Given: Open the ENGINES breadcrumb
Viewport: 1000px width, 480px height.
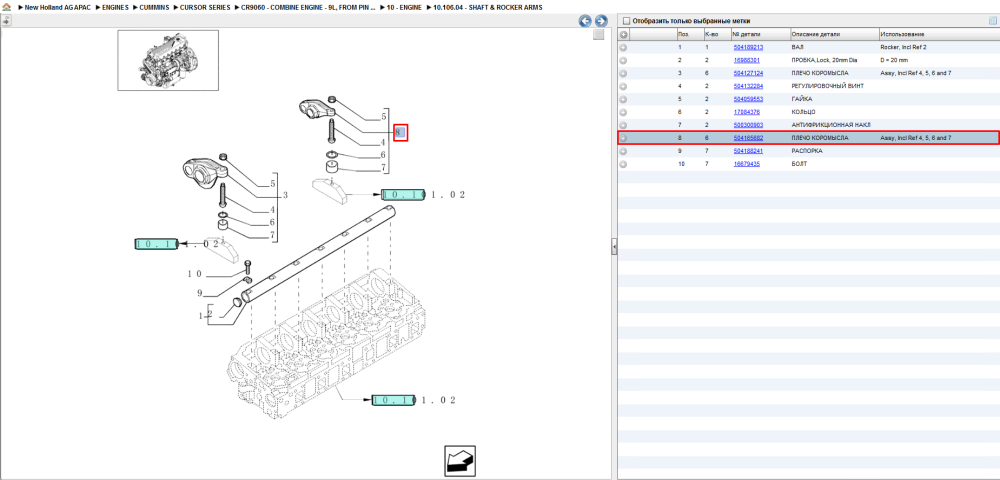Looking at the screenshot, I should point(115,7).
